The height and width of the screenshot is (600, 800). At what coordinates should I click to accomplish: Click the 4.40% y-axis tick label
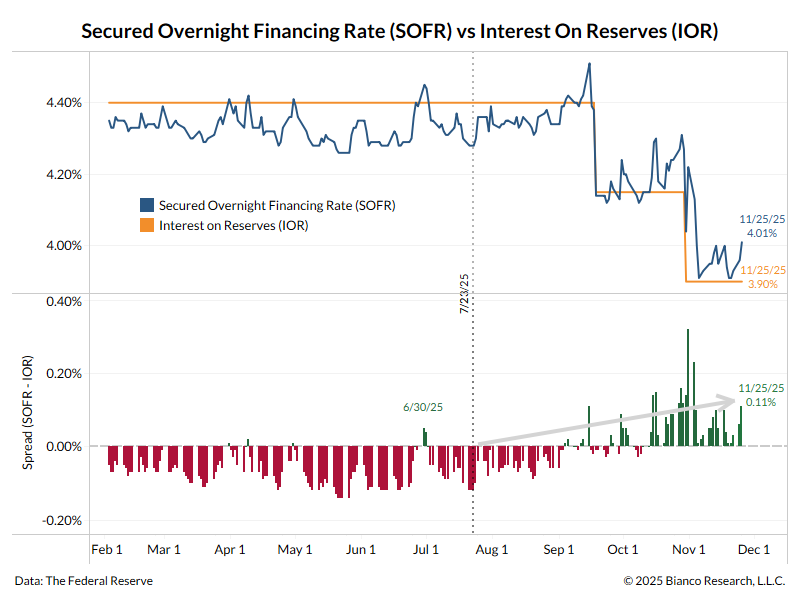pos(63,103)
